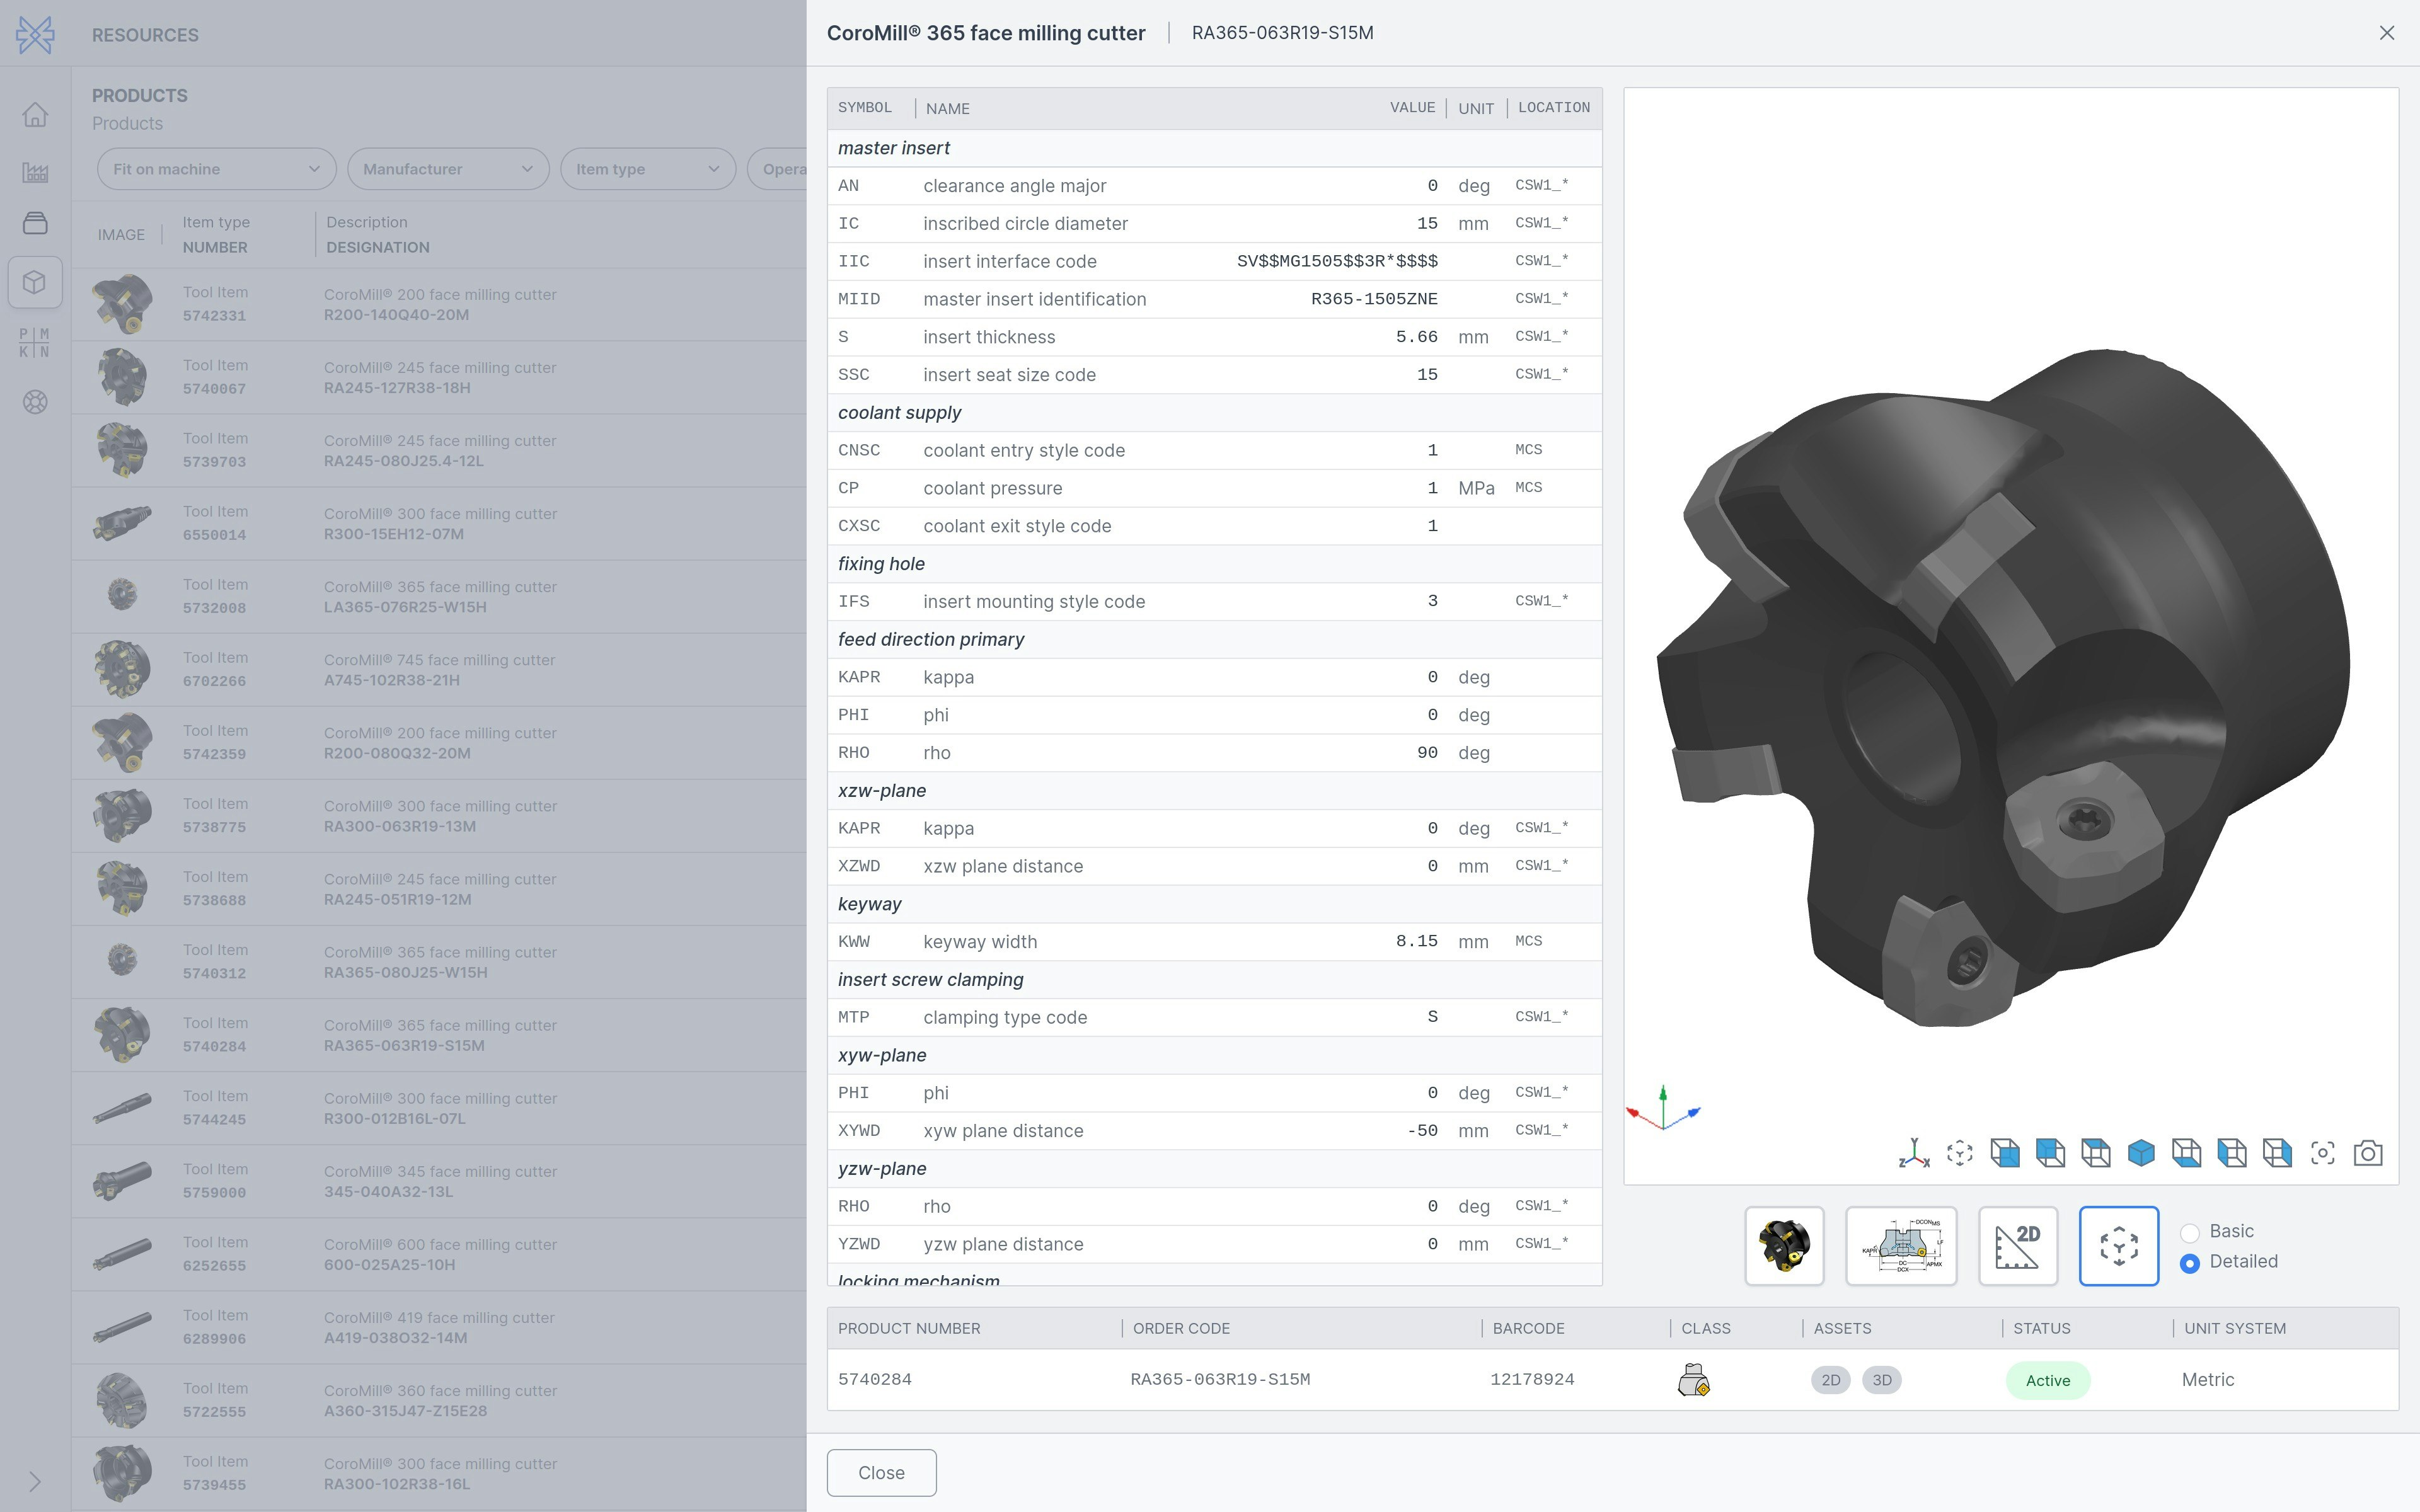
Task: Click the tool class icon in CLASS column
Action: tap(1693, 1380)
